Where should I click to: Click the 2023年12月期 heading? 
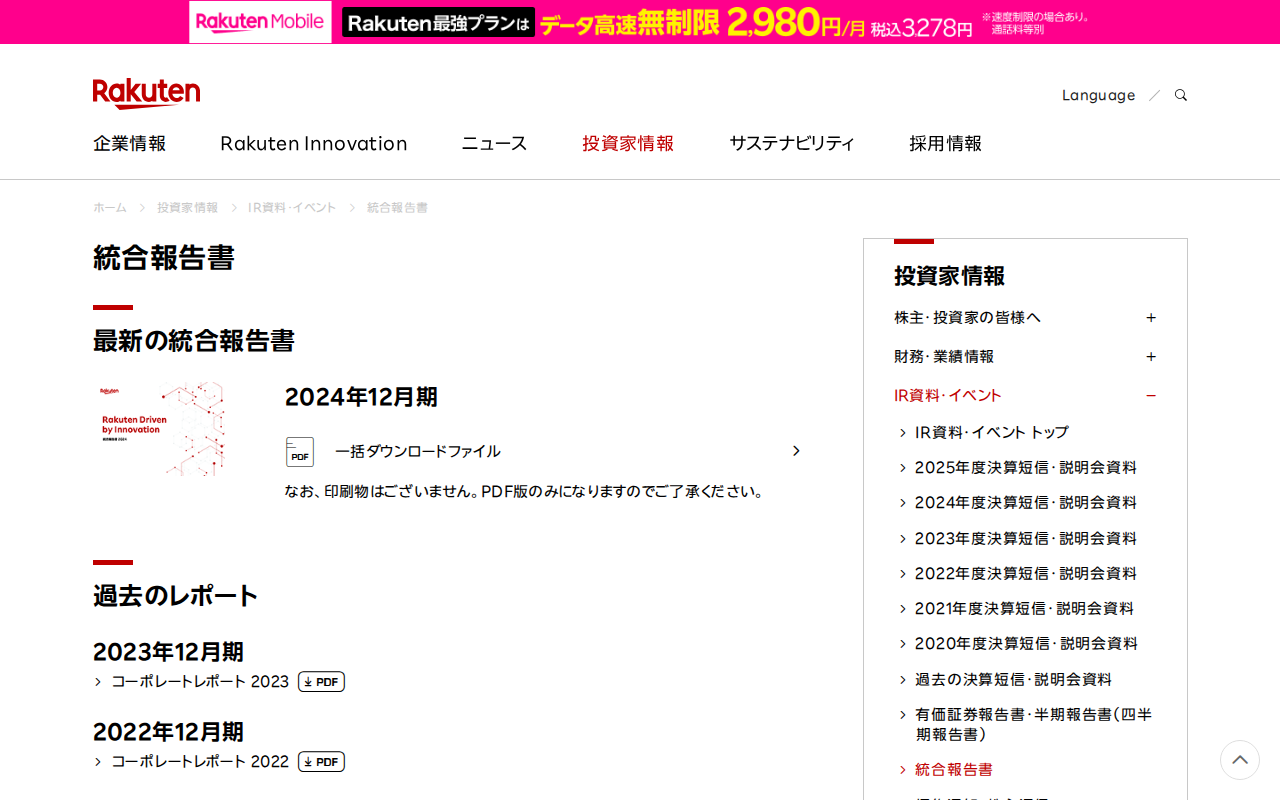168,652
